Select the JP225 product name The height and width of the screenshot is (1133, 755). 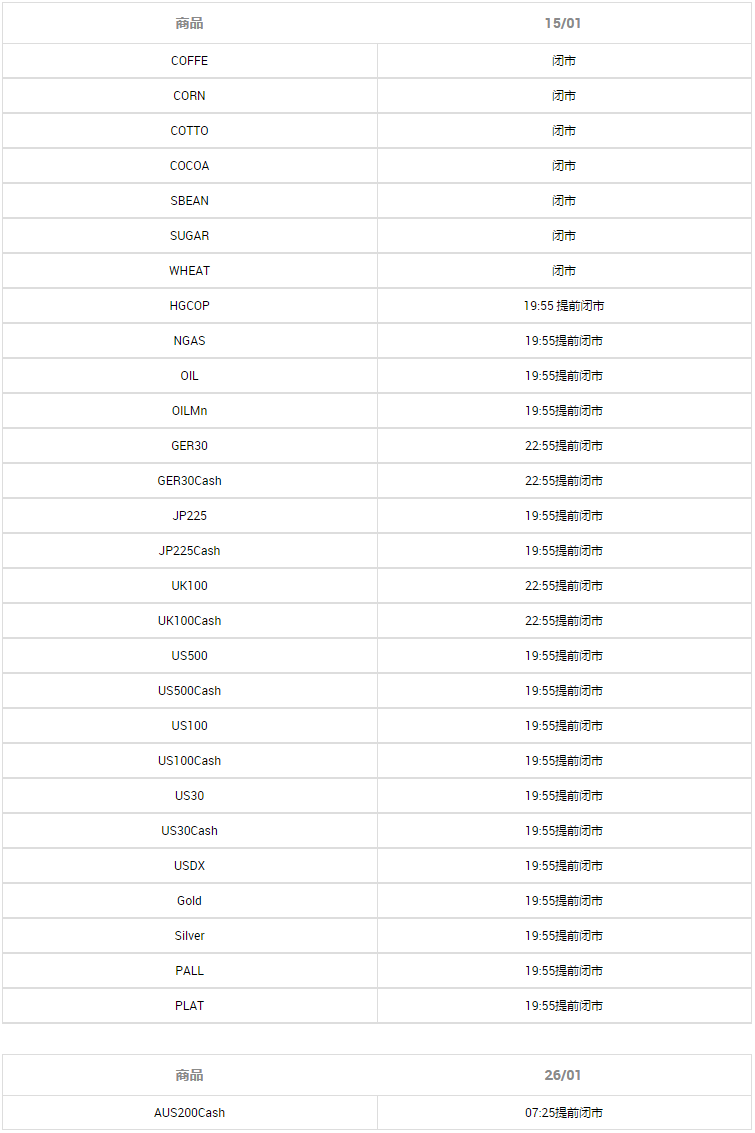189,516
